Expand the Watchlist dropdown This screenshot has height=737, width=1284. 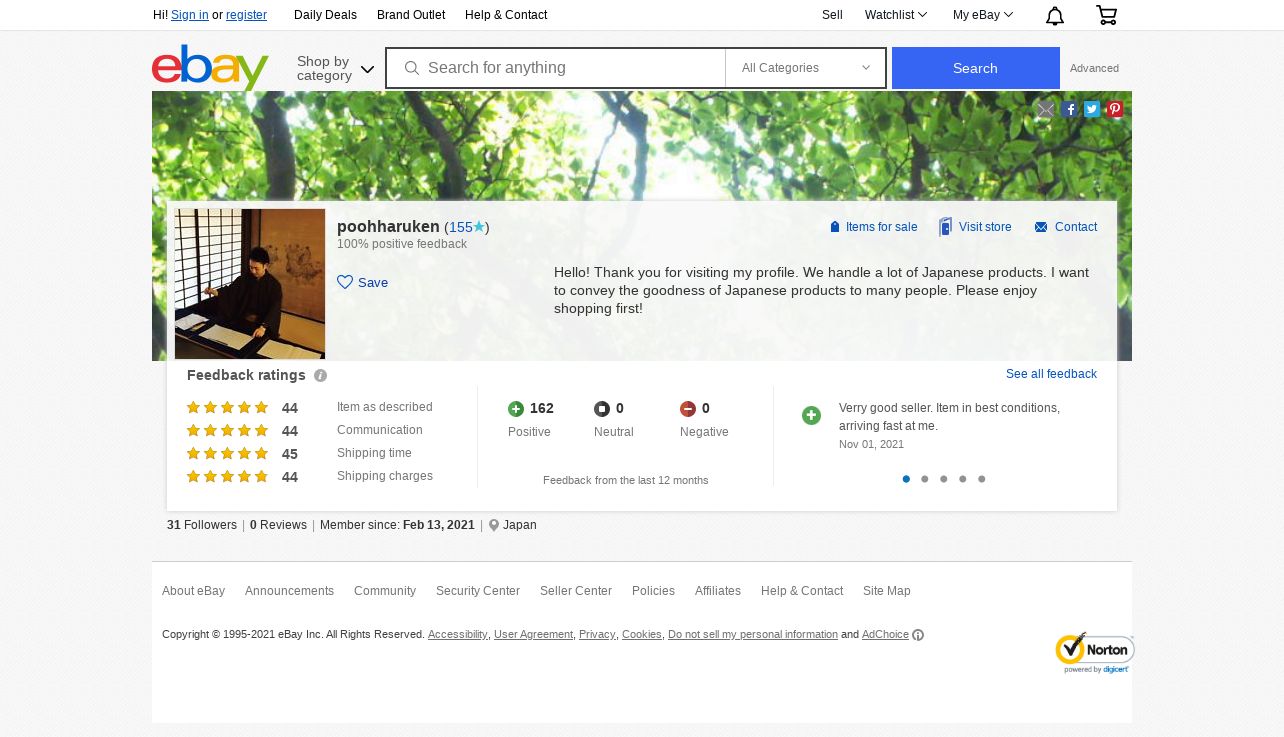coord(896,15)
